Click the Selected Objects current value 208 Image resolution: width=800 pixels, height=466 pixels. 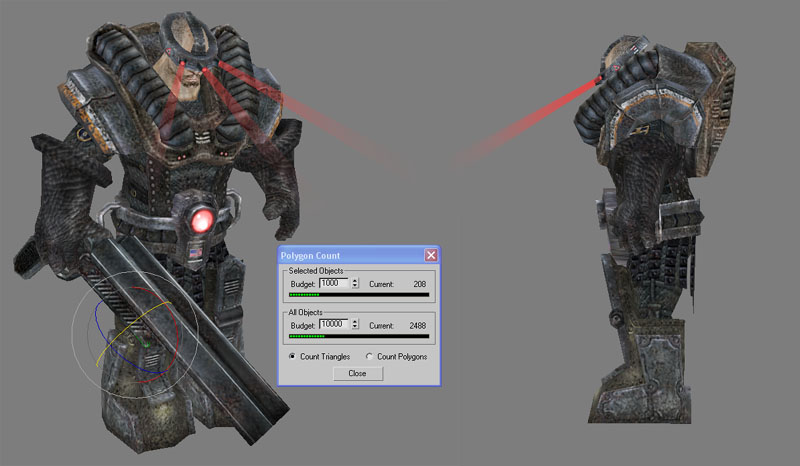pos(419,284)
